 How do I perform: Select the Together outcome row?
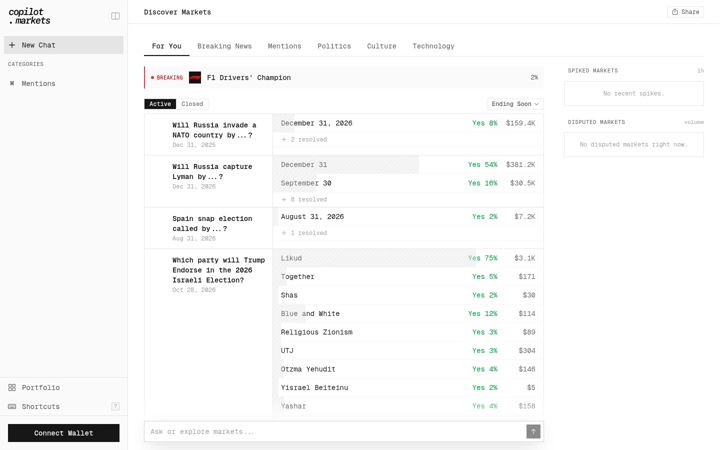pos(408,277)
